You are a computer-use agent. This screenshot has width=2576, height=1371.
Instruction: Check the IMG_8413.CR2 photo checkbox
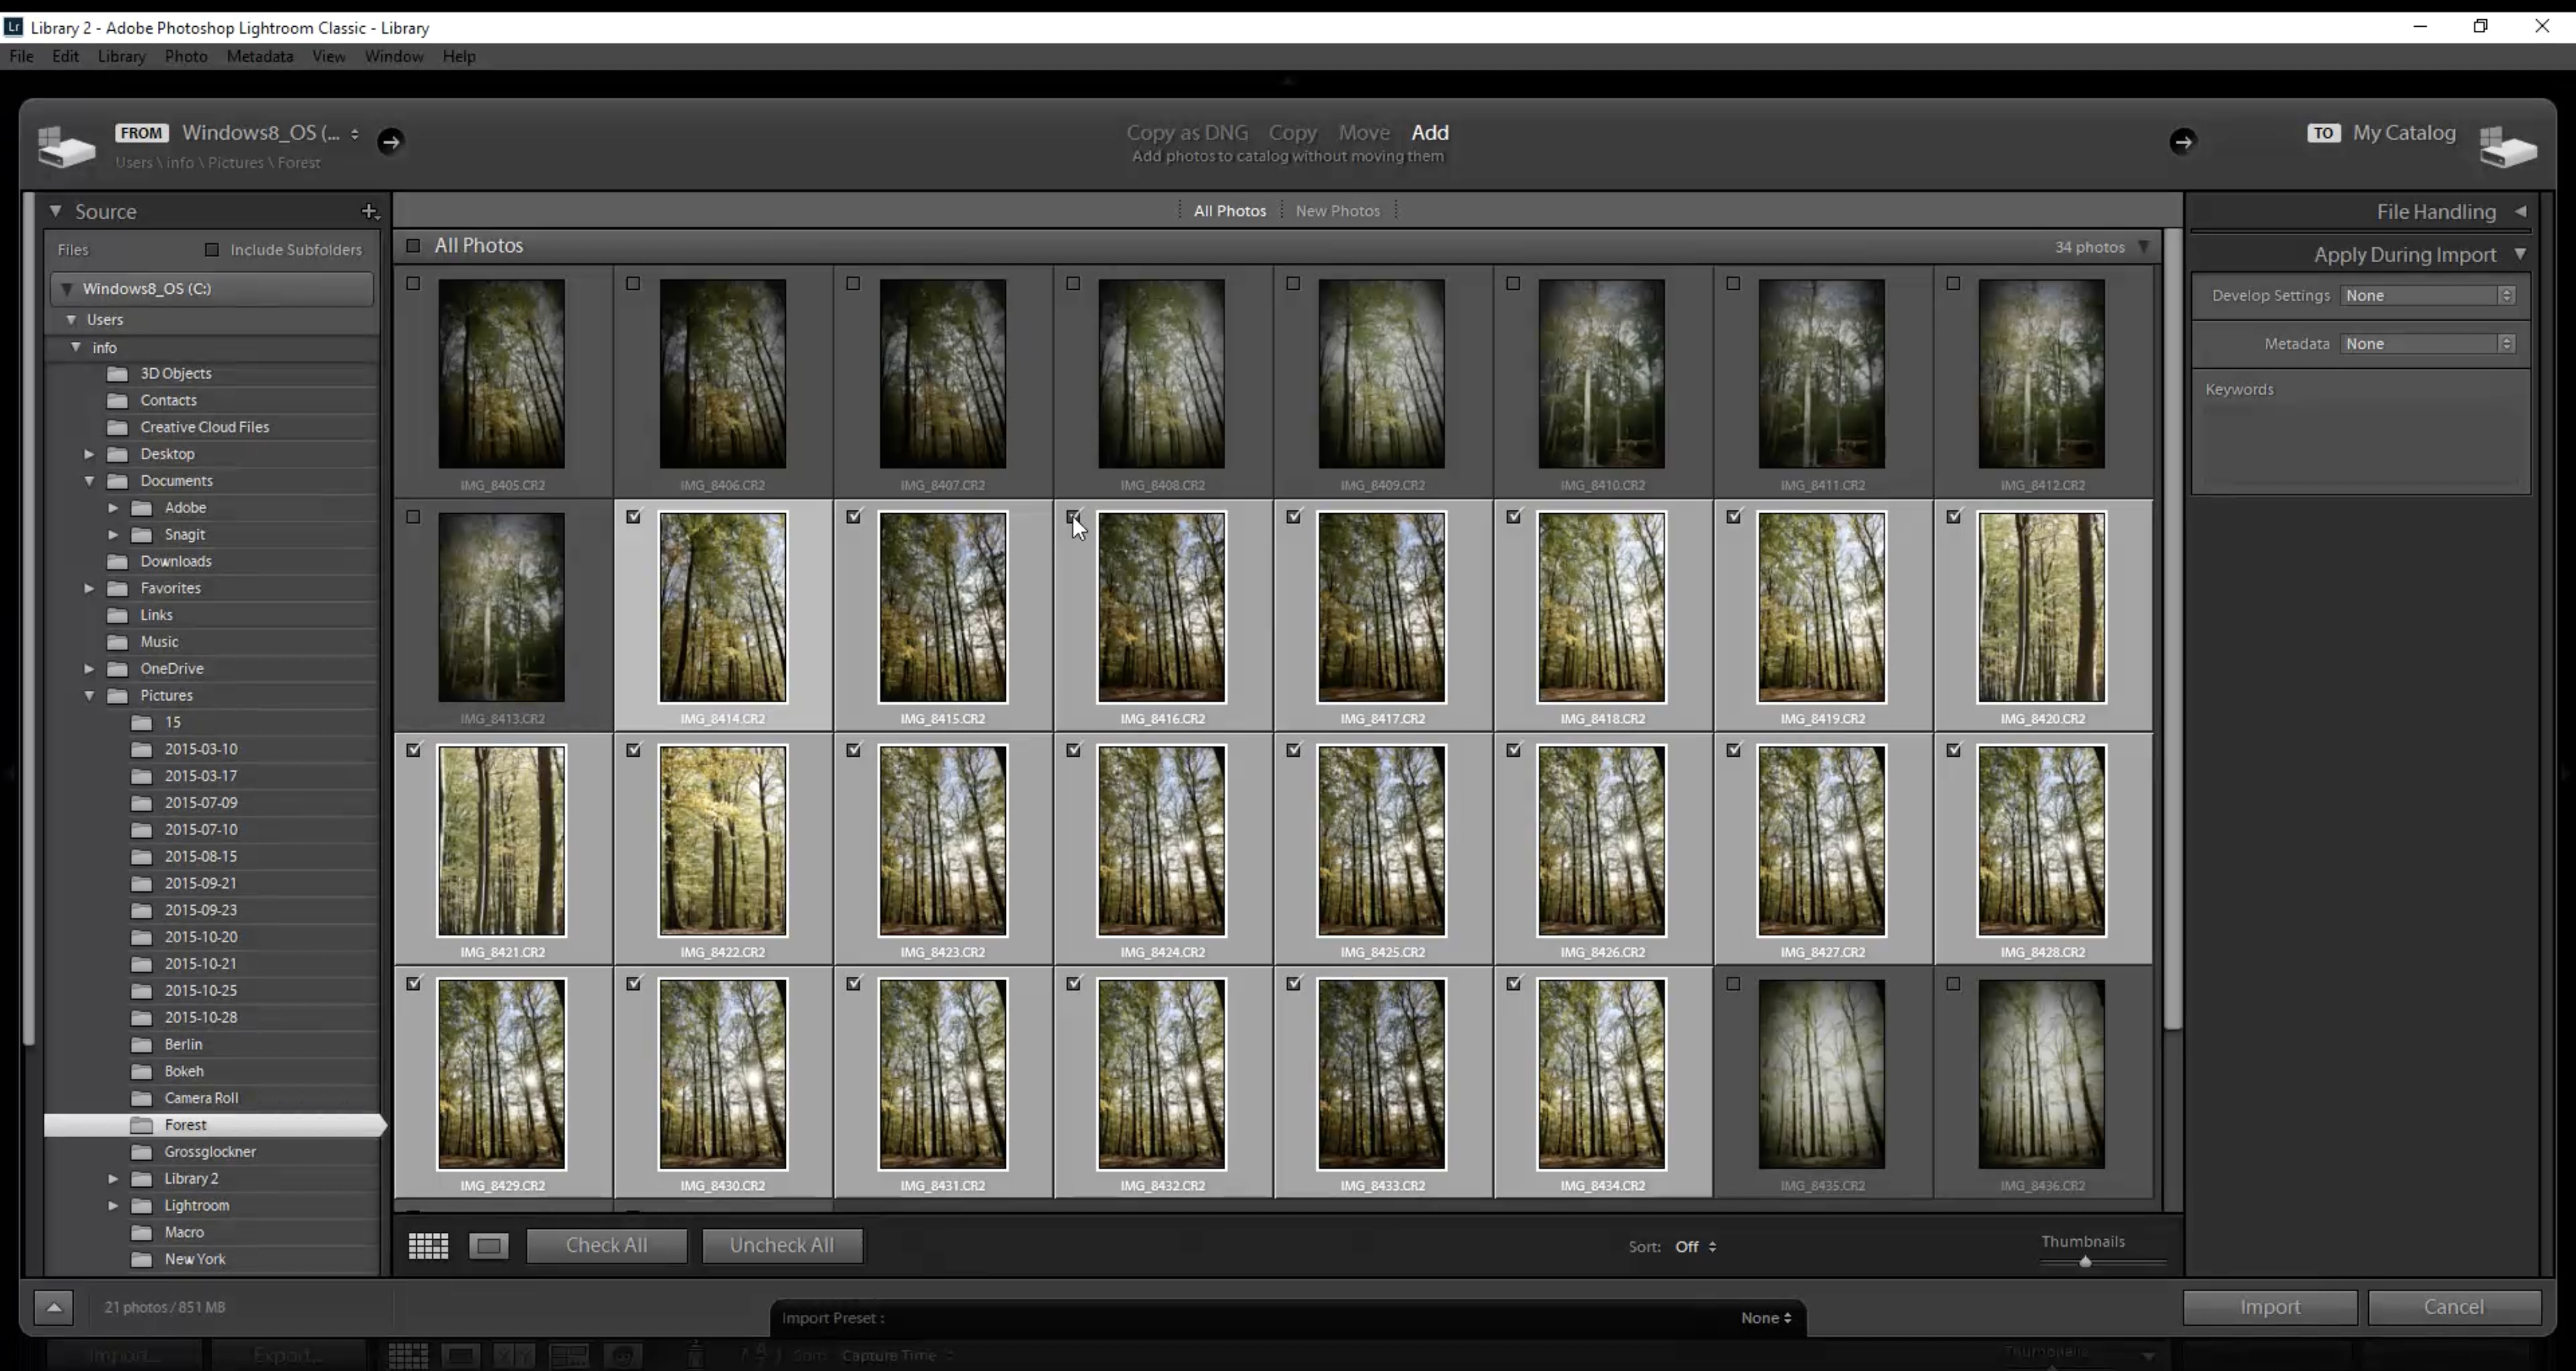click(413, 517)
